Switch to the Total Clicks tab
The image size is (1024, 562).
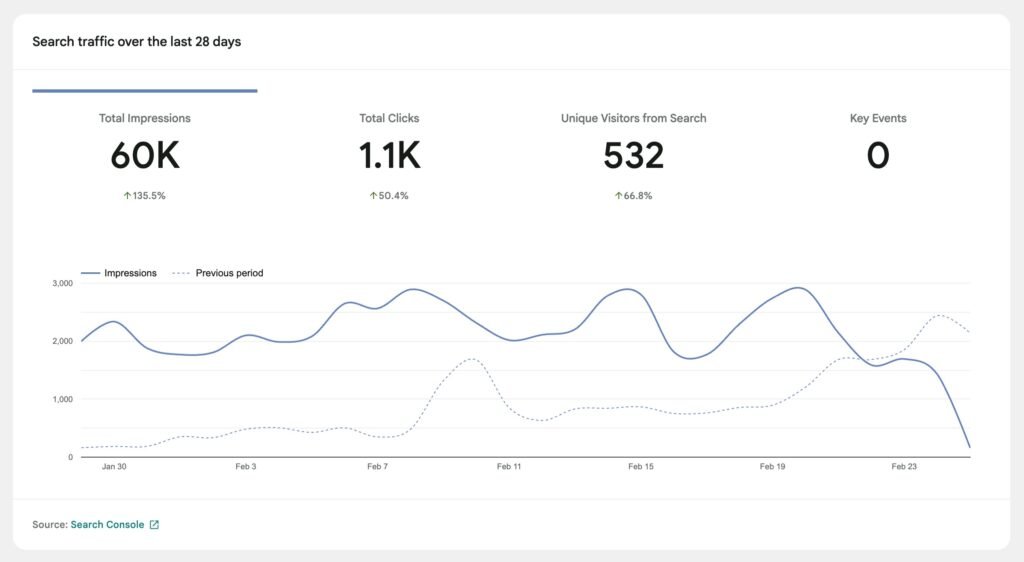click(389, 118)
